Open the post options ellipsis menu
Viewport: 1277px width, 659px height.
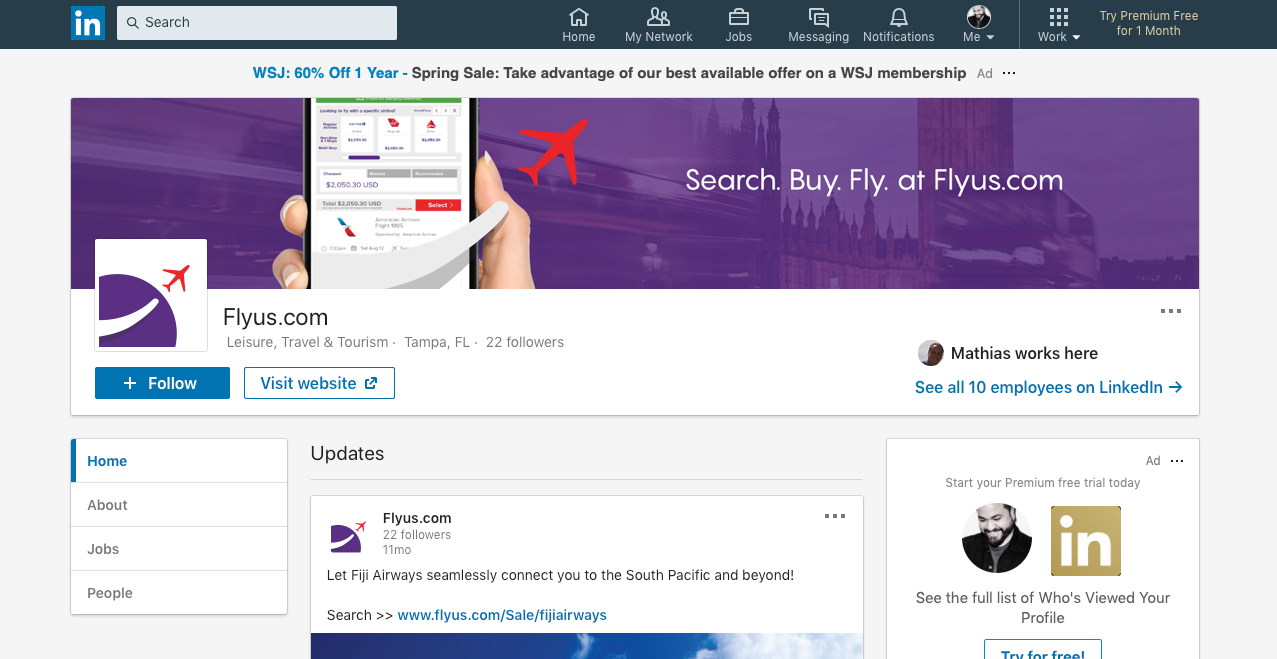point(835,517)
